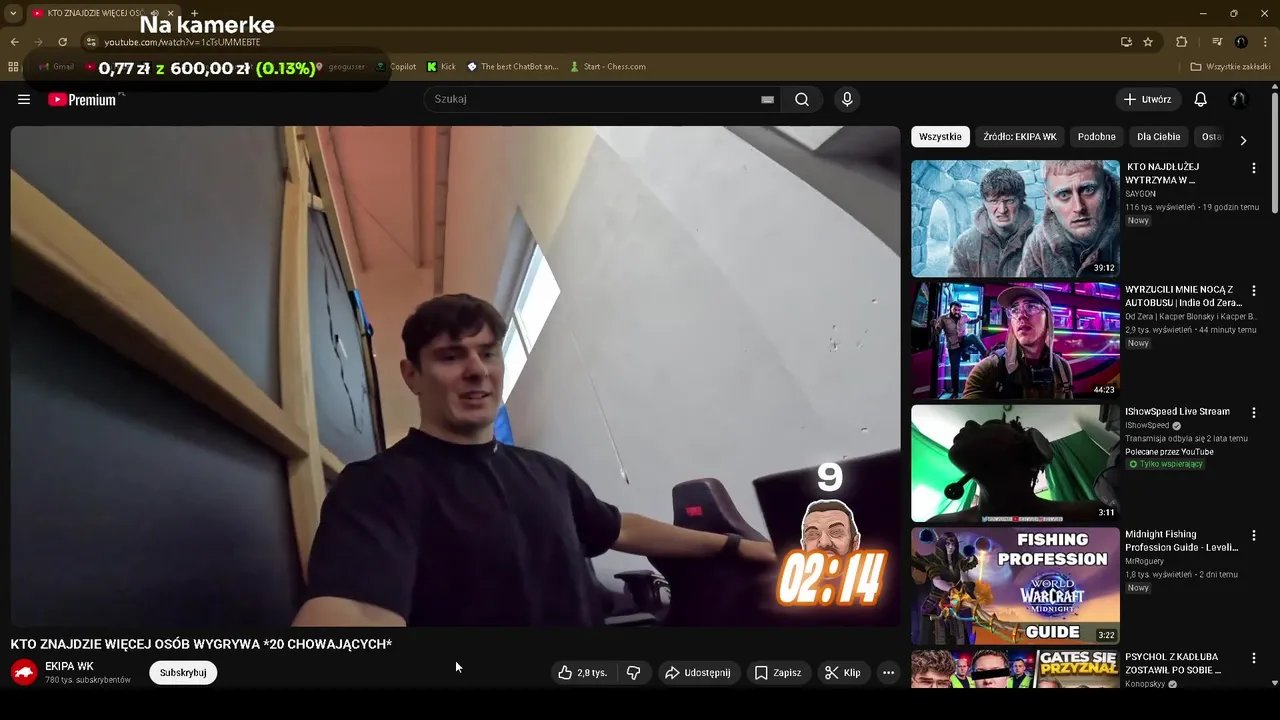Open Start - Chess.com bookmark
The height and width of the screenshot is (720, 1280).
click(x=608, y=67)
